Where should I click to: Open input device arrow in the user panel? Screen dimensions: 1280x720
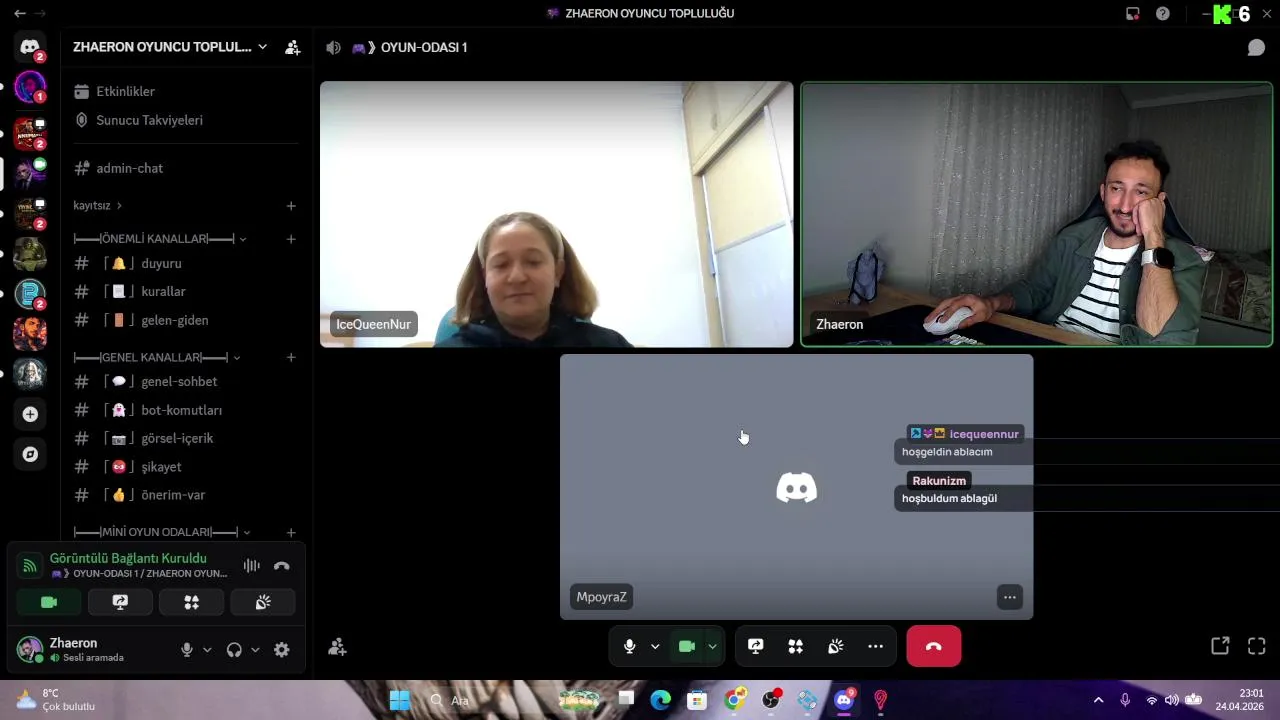tap(207, 649)
